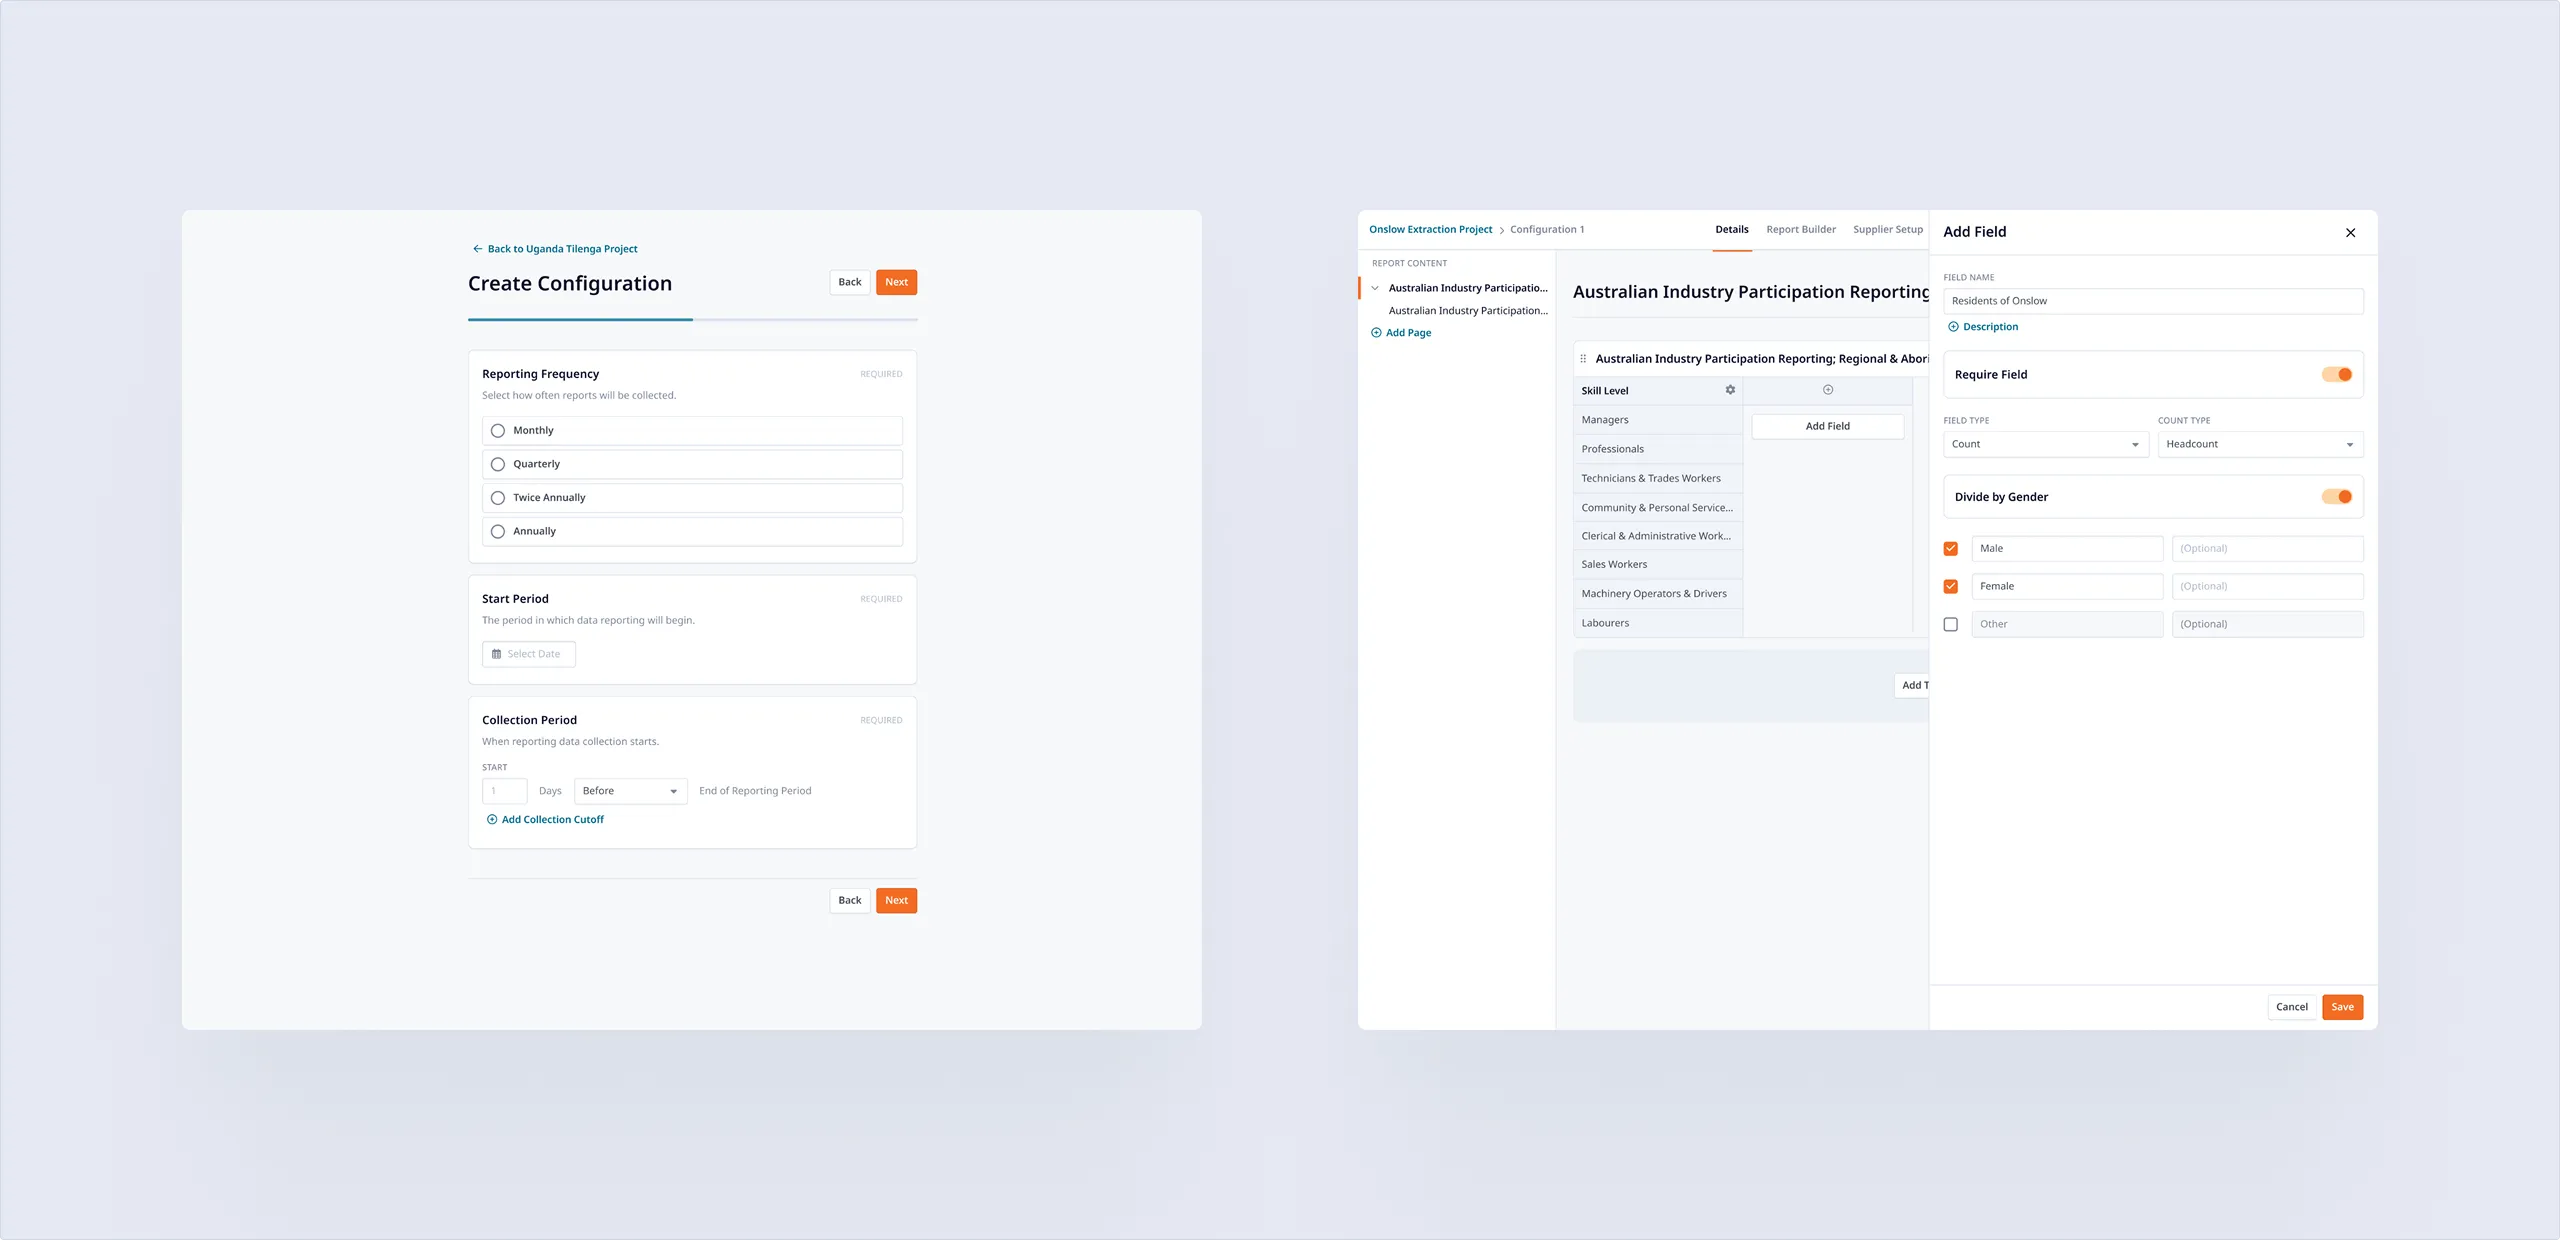Check the Other gender checkbox
This screenshot has width=2560, height=1240.
click(x=1950, y=624)
